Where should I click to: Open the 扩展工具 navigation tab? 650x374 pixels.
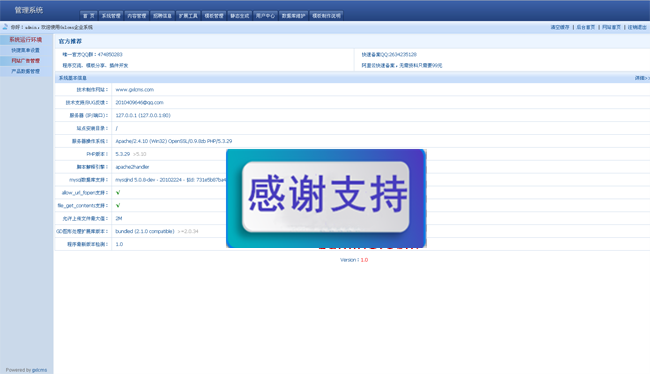point(188,16)
